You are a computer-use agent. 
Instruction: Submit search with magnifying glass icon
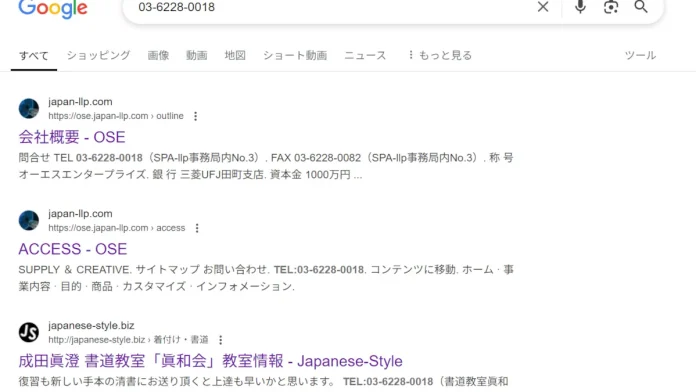pos(641,7)
